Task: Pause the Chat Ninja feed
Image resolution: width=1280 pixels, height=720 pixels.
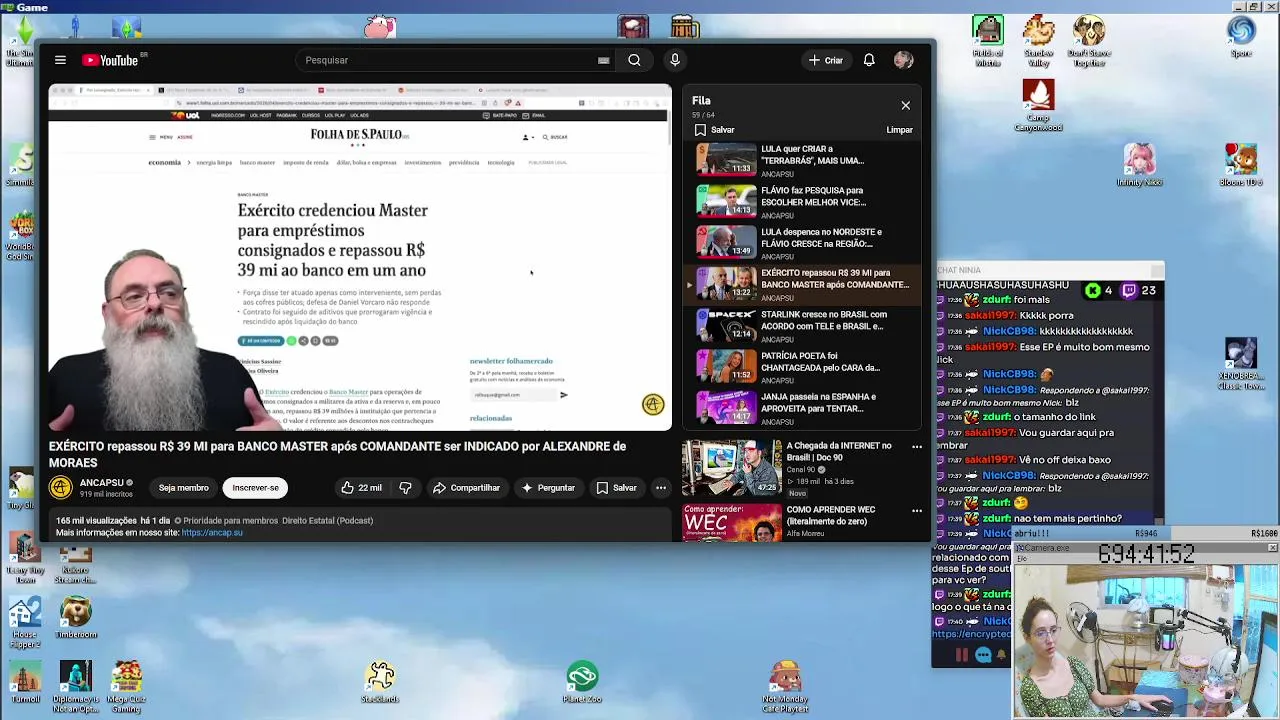Action: pos(961,655)
